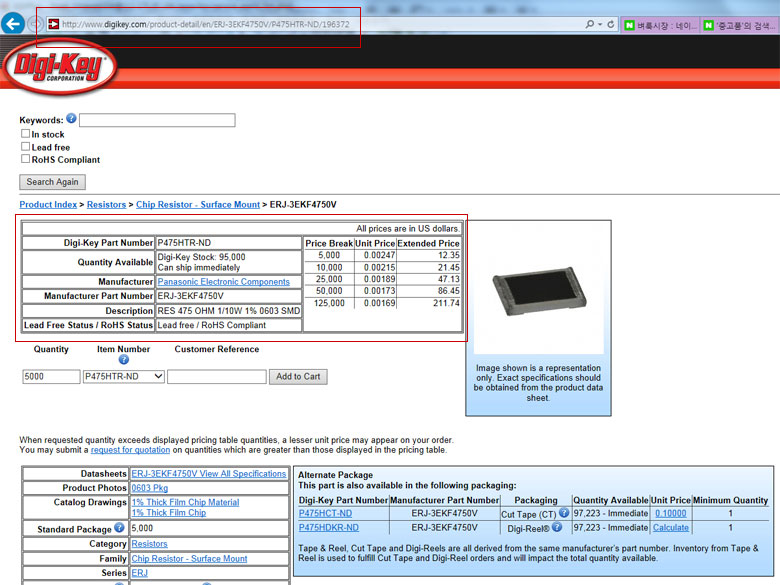Open the P475HDKR-ND alternate package link

point(328,527)
